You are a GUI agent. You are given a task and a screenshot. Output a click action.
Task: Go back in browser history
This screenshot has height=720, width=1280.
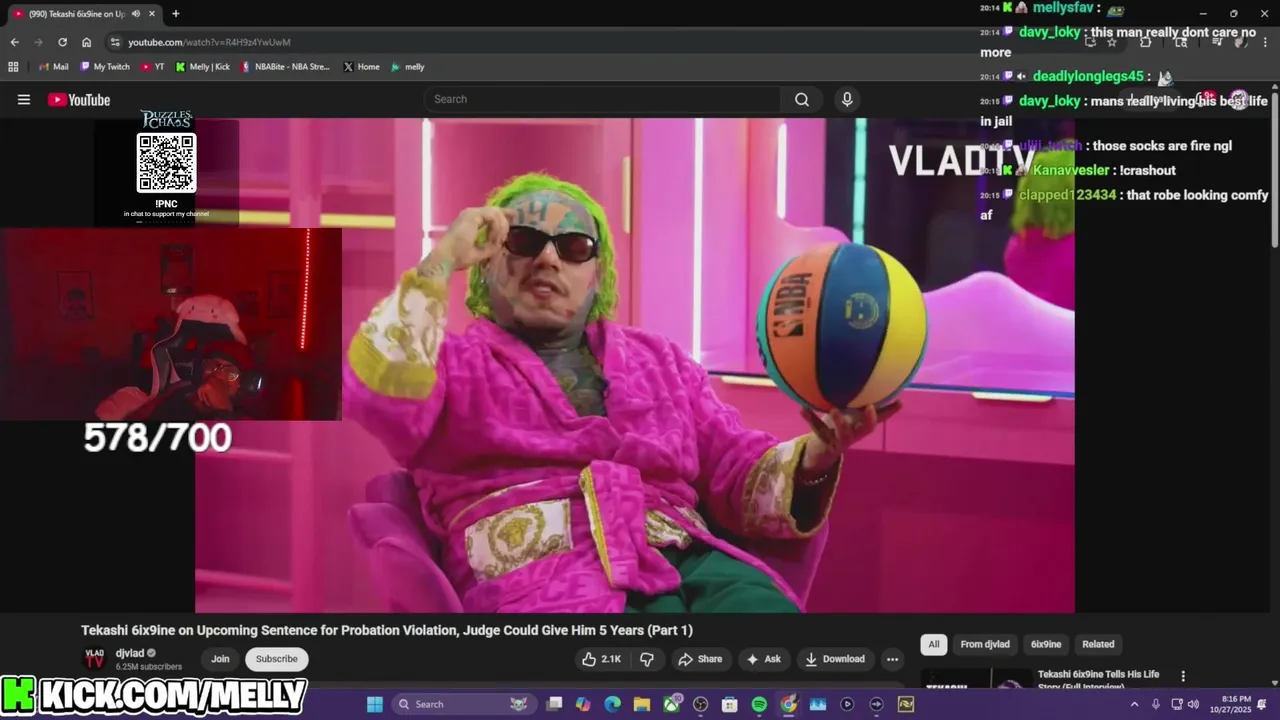click(x=14, y=42)
